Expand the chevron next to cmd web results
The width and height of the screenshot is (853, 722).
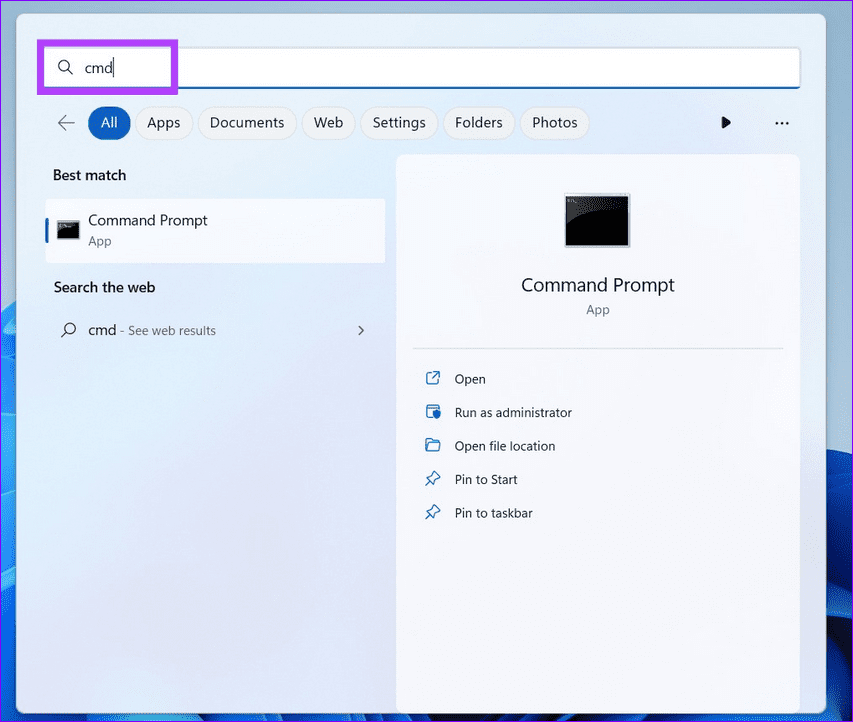point(361,330)
